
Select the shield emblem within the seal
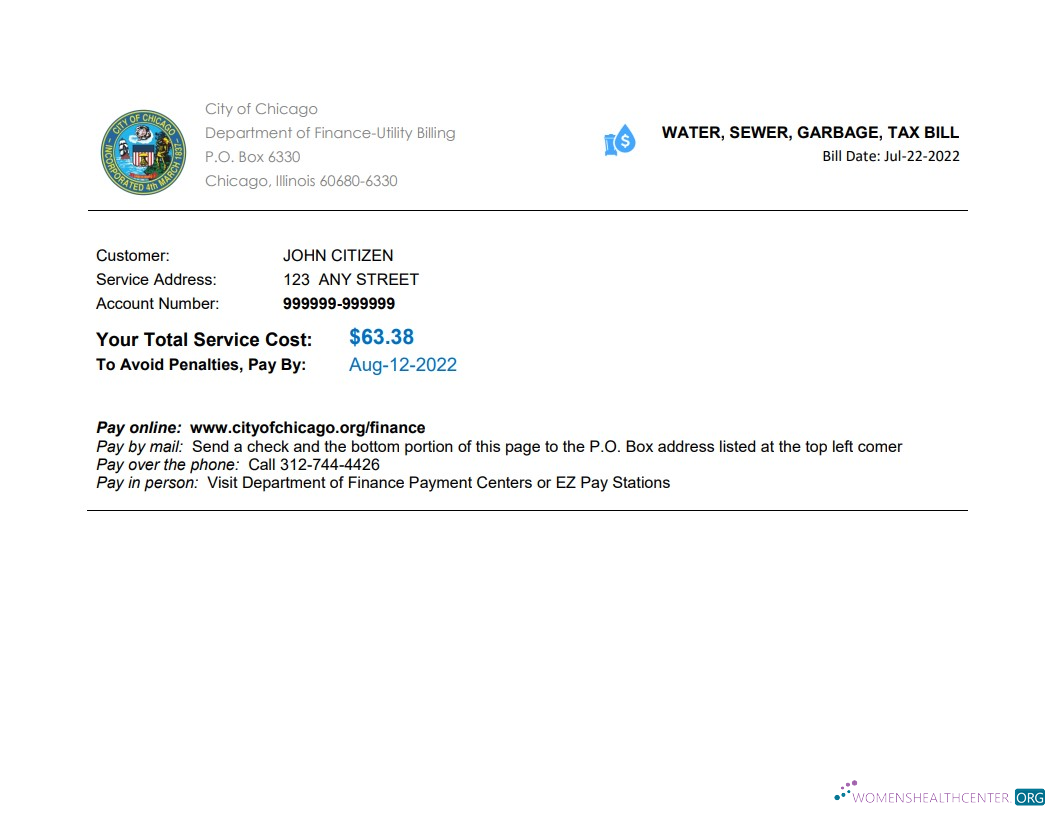click(x=143, y=155)
